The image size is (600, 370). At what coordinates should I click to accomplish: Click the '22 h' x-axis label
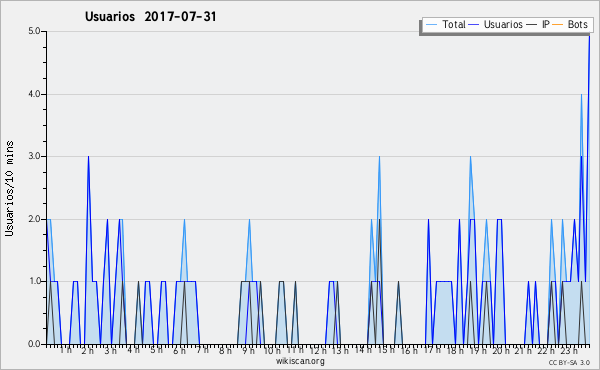546,351
